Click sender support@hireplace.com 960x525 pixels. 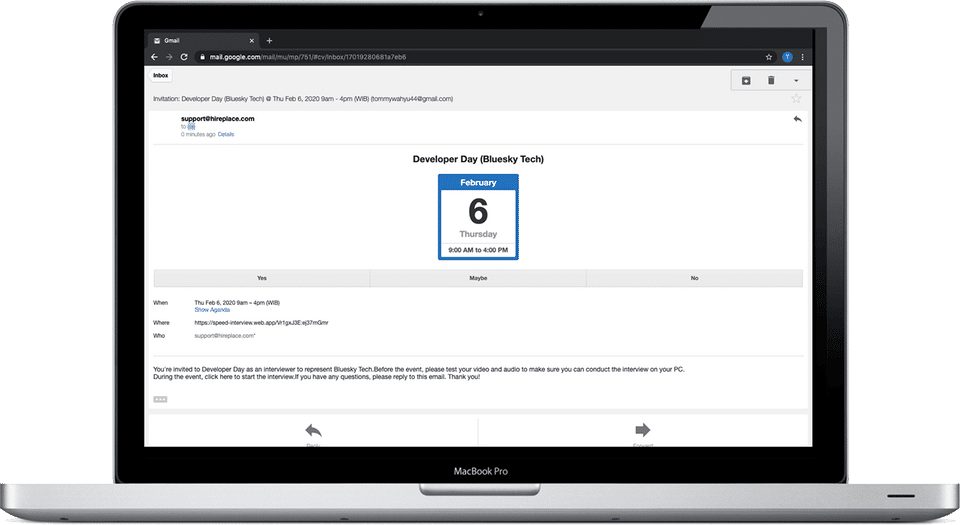point(217,119)
